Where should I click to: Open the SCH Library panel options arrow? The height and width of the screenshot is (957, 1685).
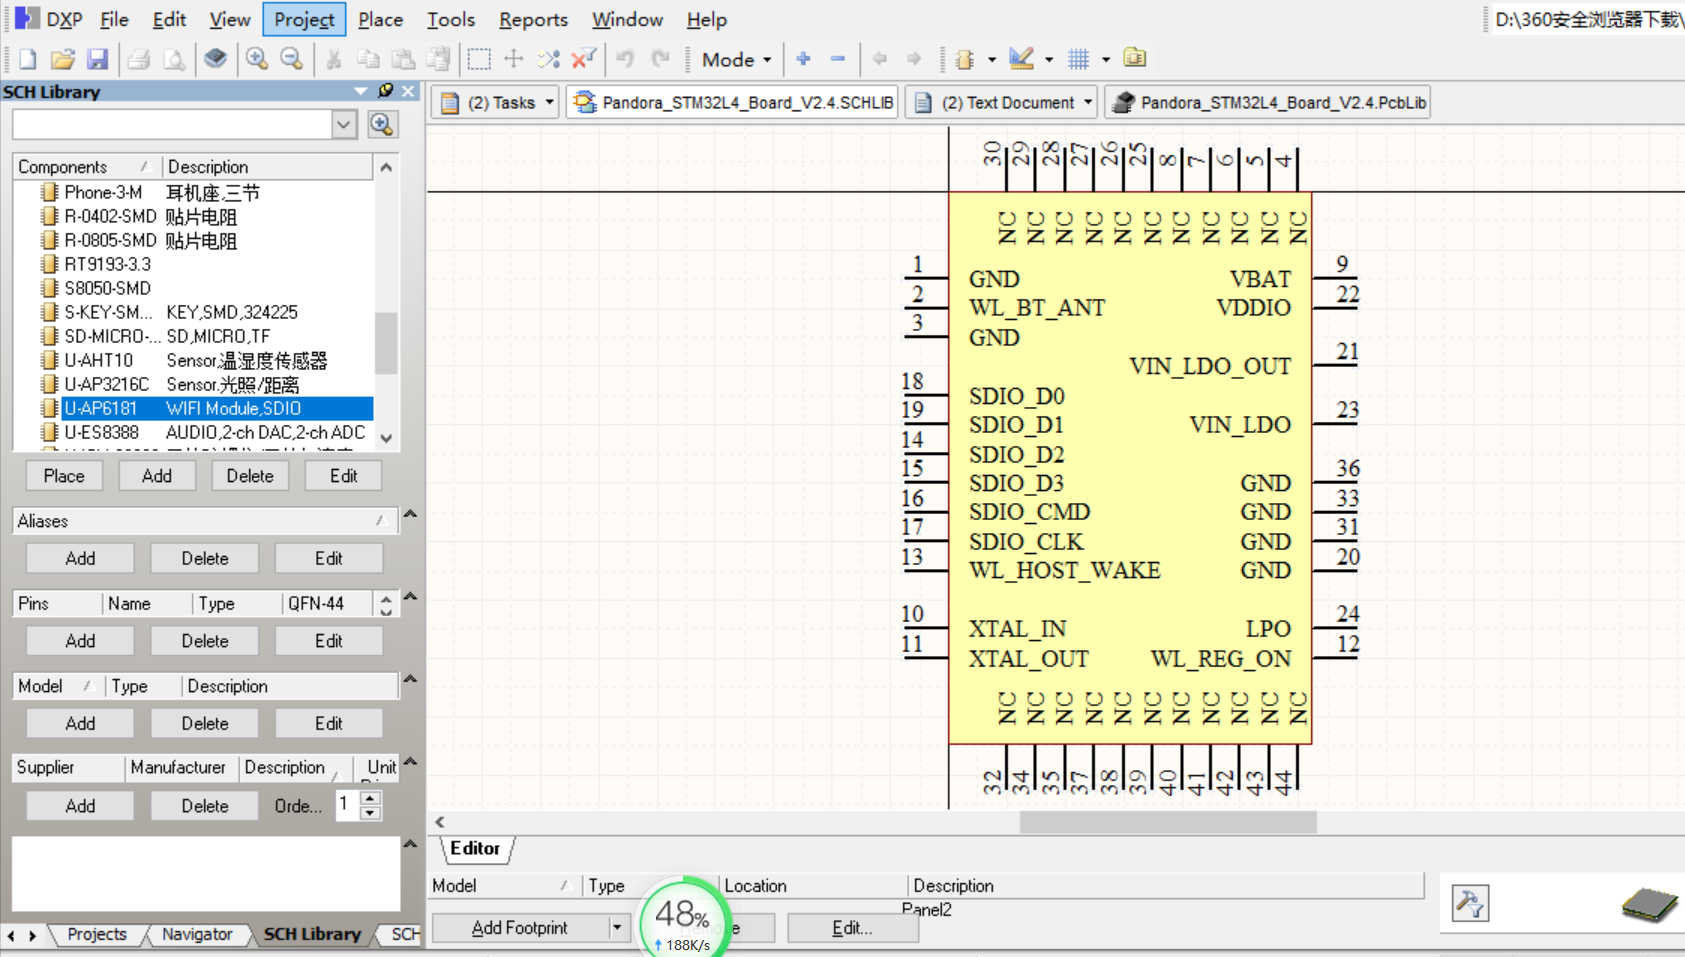pos(361,91)
